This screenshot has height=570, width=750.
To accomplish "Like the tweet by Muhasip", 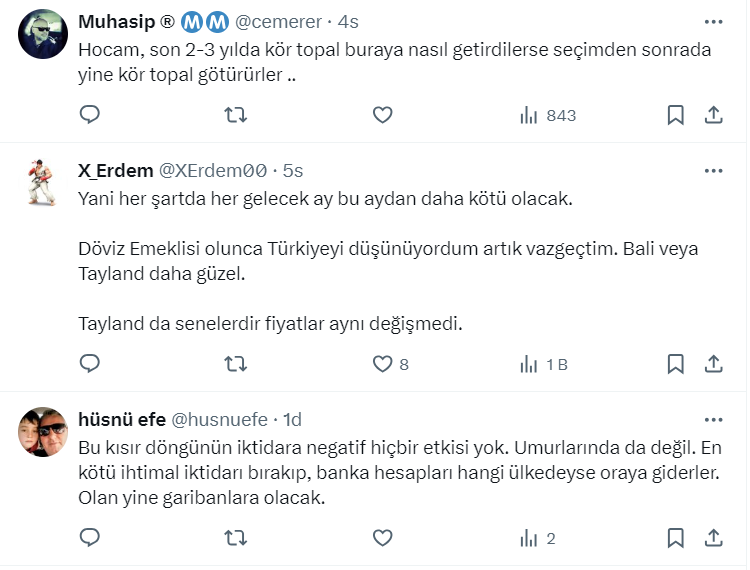I will (382, 115).
